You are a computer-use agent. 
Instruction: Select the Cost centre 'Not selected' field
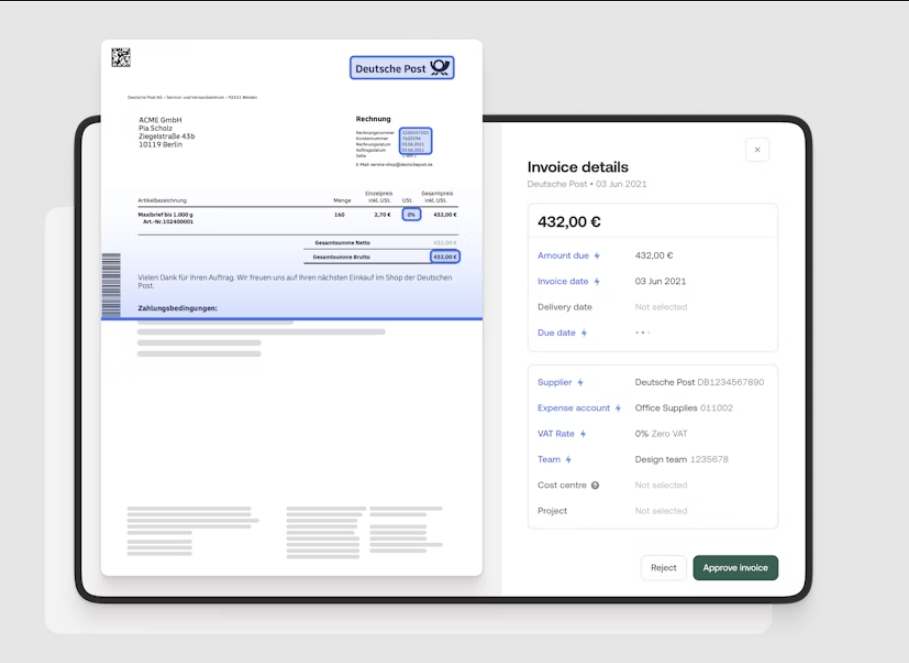click(x=661, y=485)
